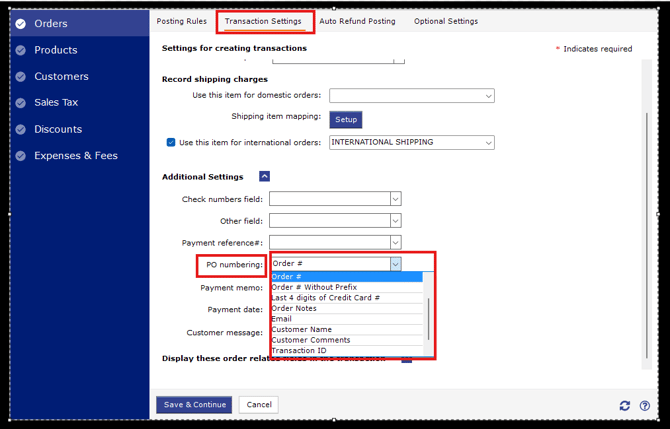Click the Products checkmark icon in sidebar

21,50
